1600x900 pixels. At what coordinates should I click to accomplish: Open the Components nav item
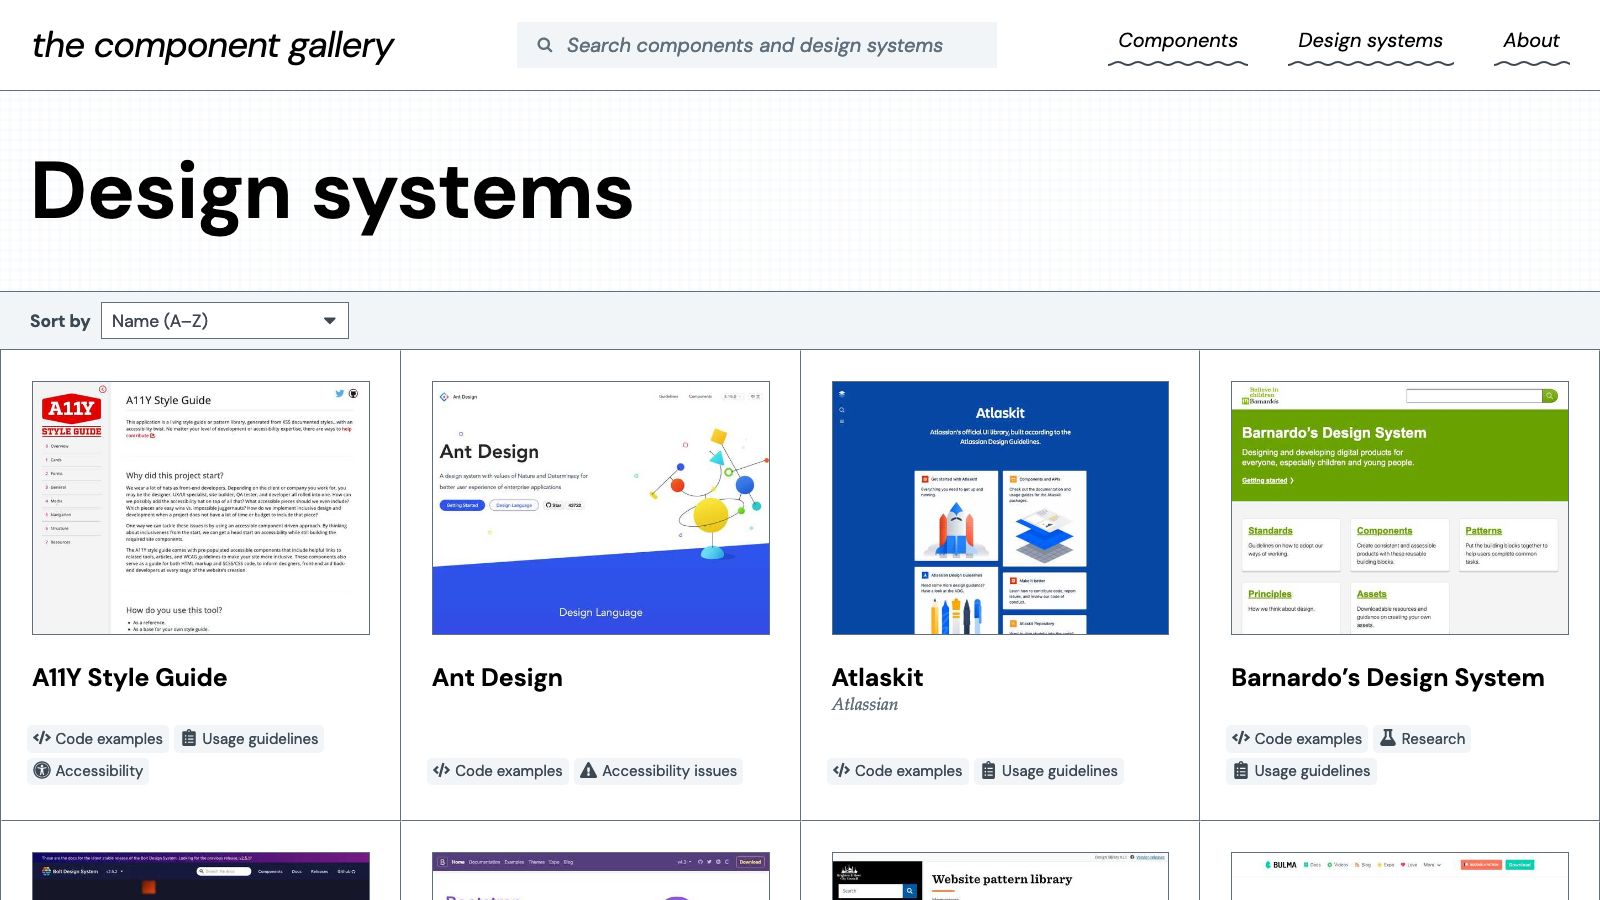[1177, 41]
